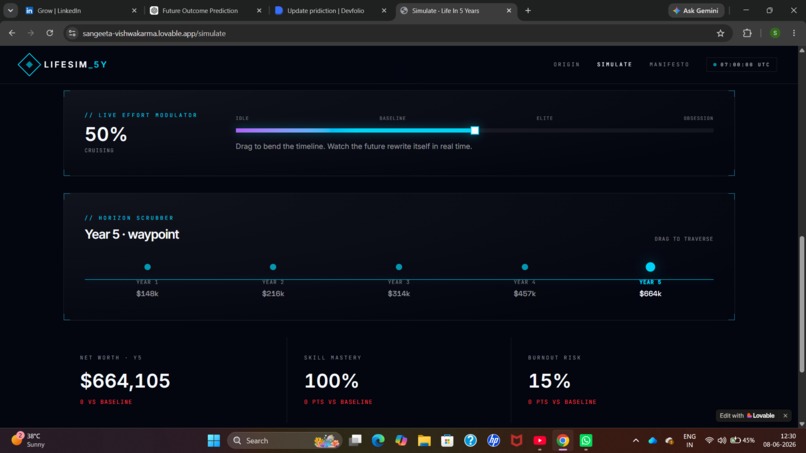This screenshot has width=806, height=453.
Task: Open YouTube from taskbar
Action: tap(540, 441)
